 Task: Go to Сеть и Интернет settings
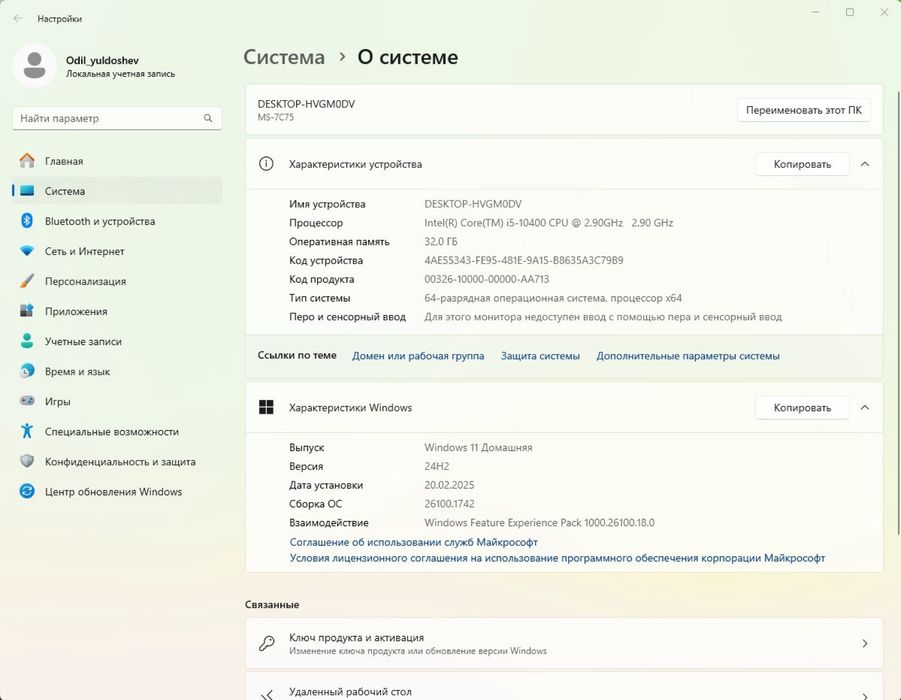[84, 251]
